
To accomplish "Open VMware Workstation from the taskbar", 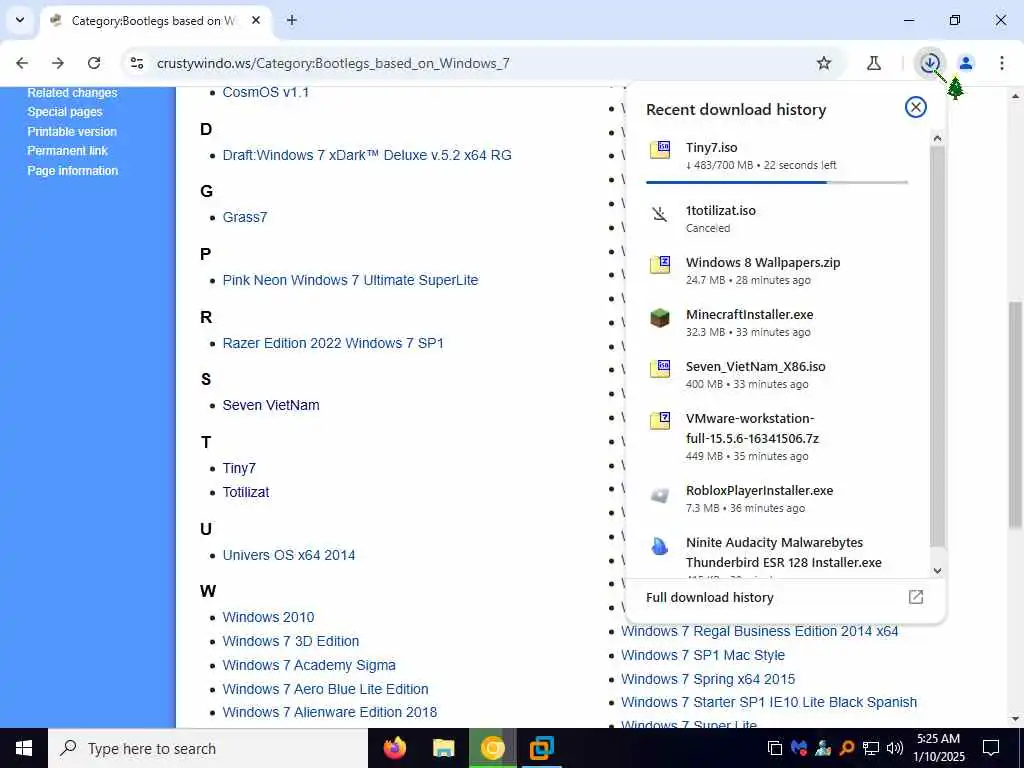I will [541, 748].
